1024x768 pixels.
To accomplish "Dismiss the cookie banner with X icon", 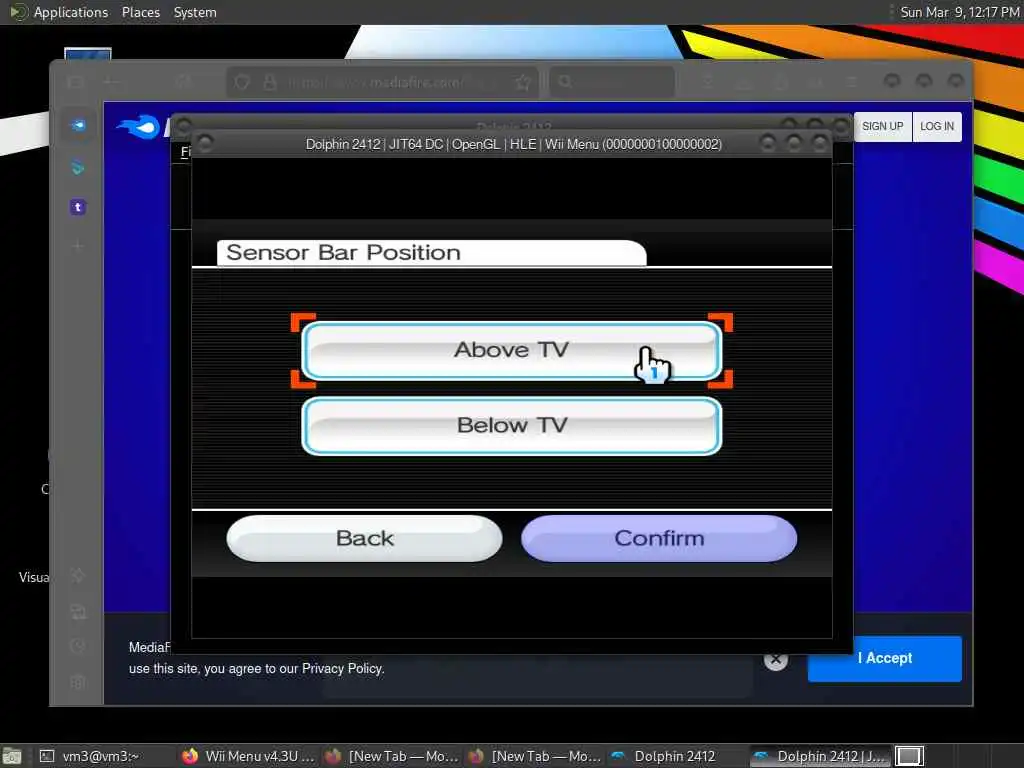I will pos(776,660).
